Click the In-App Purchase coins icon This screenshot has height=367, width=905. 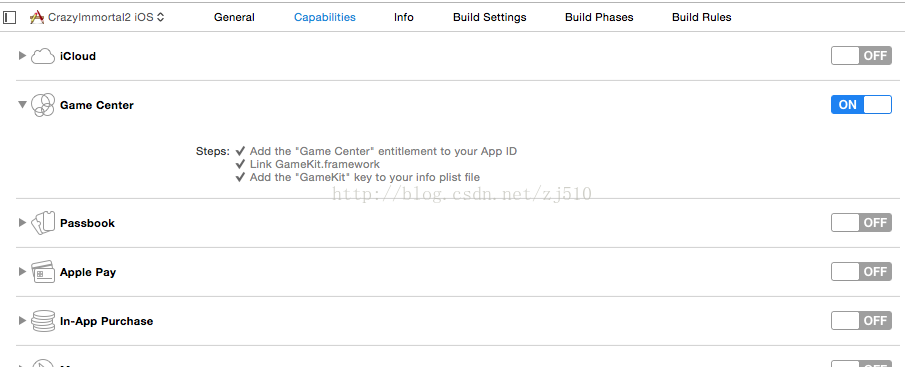point(43,321)
